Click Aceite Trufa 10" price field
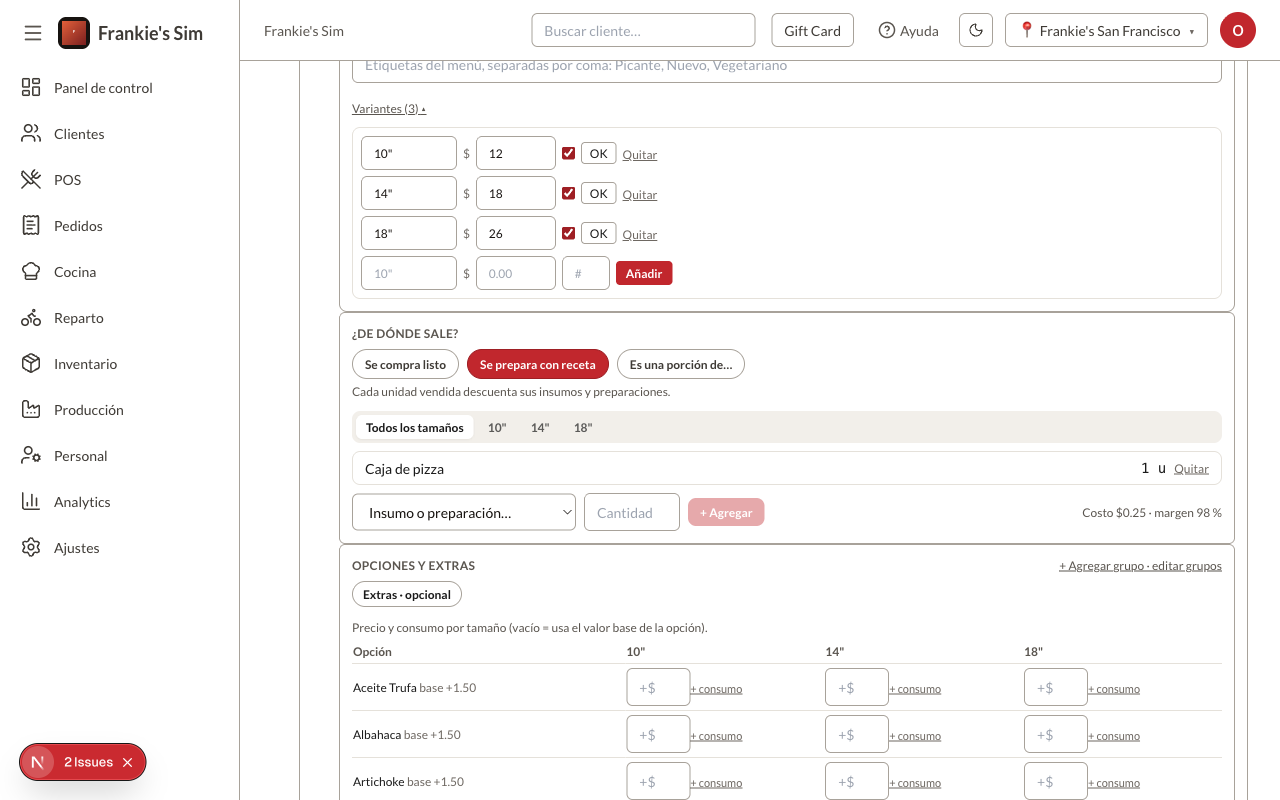This screenshot has width=1280, height=800. pos(658,687)
